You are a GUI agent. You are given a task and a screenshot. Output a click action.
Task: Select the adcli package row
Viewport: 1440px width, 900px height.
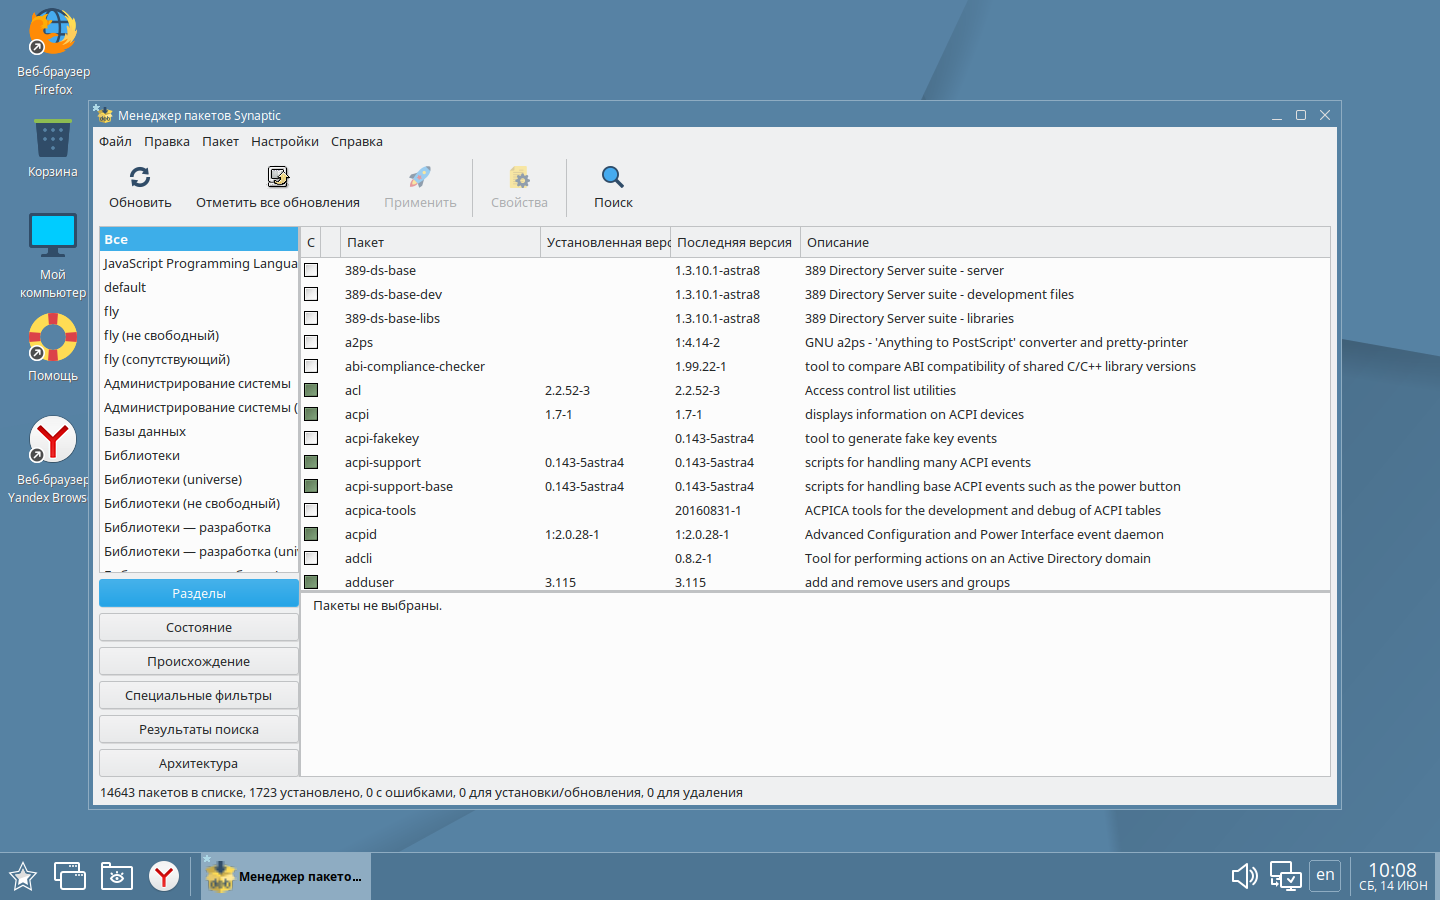[x=815, y=558]
